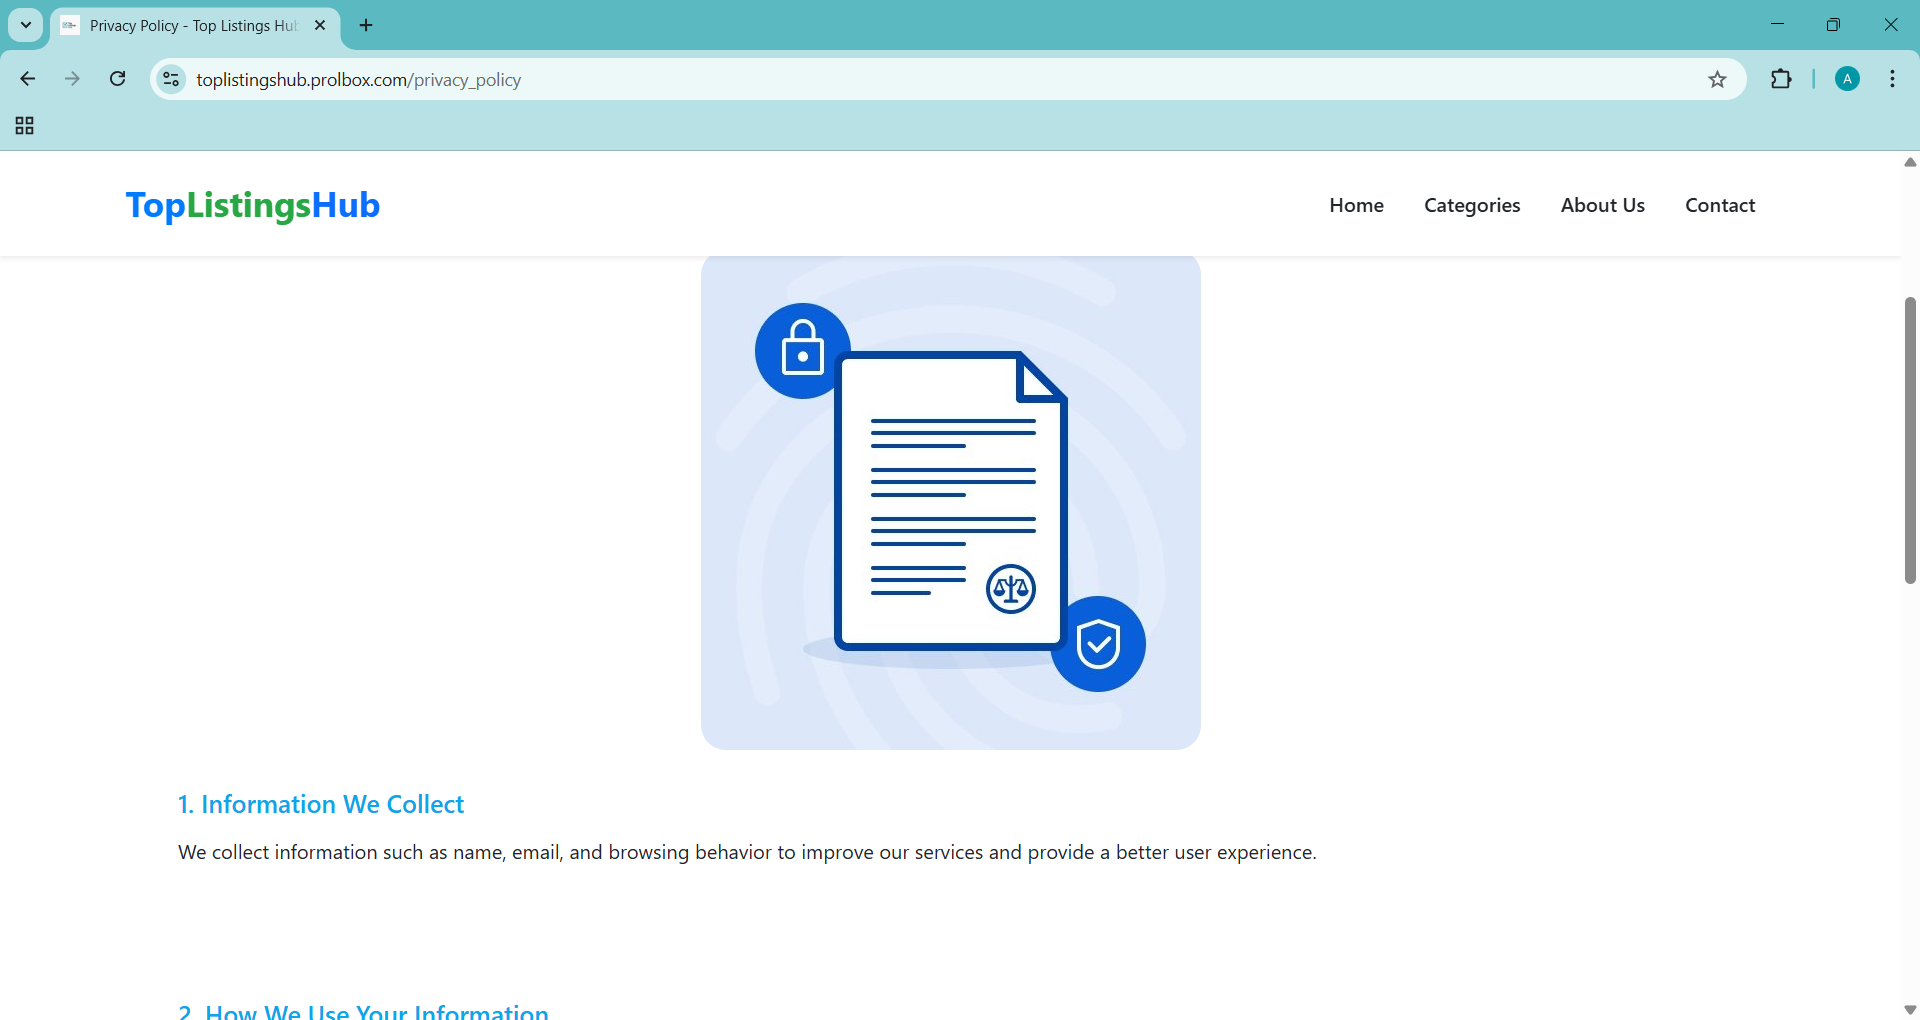Open Chrome three-dot menu
This screenshot has height=1020, width=1920.
click(1892, 79)
